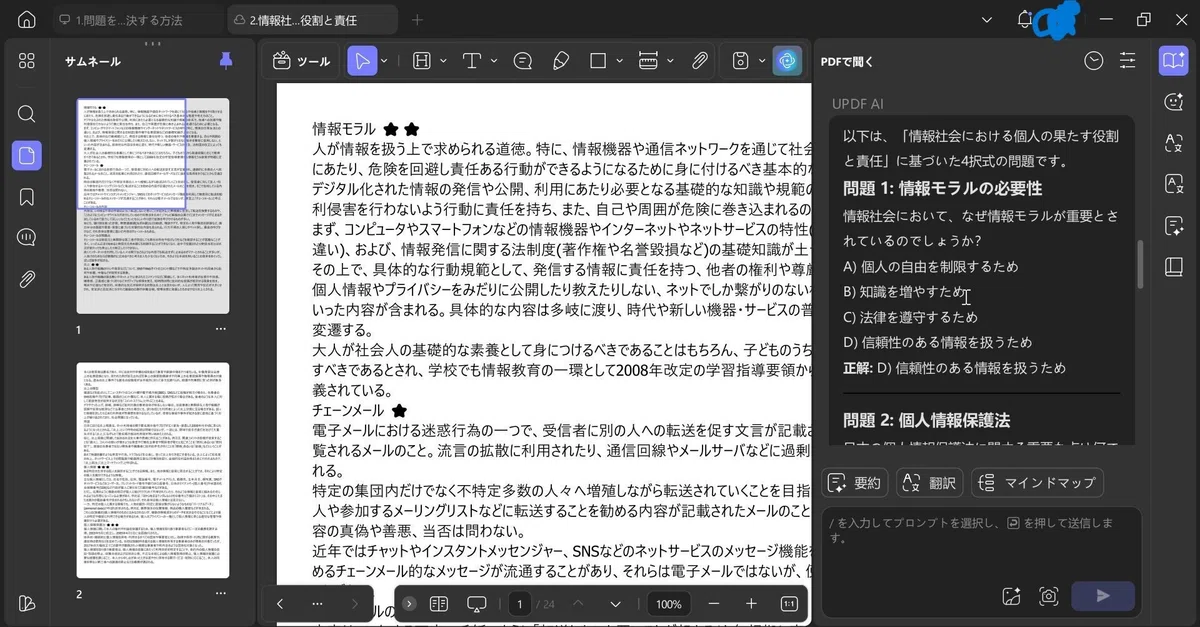The height and width of the screenshot is (627, 1200).
Task: Select the AI chat icon in right sidebar
Action: 1174,60
